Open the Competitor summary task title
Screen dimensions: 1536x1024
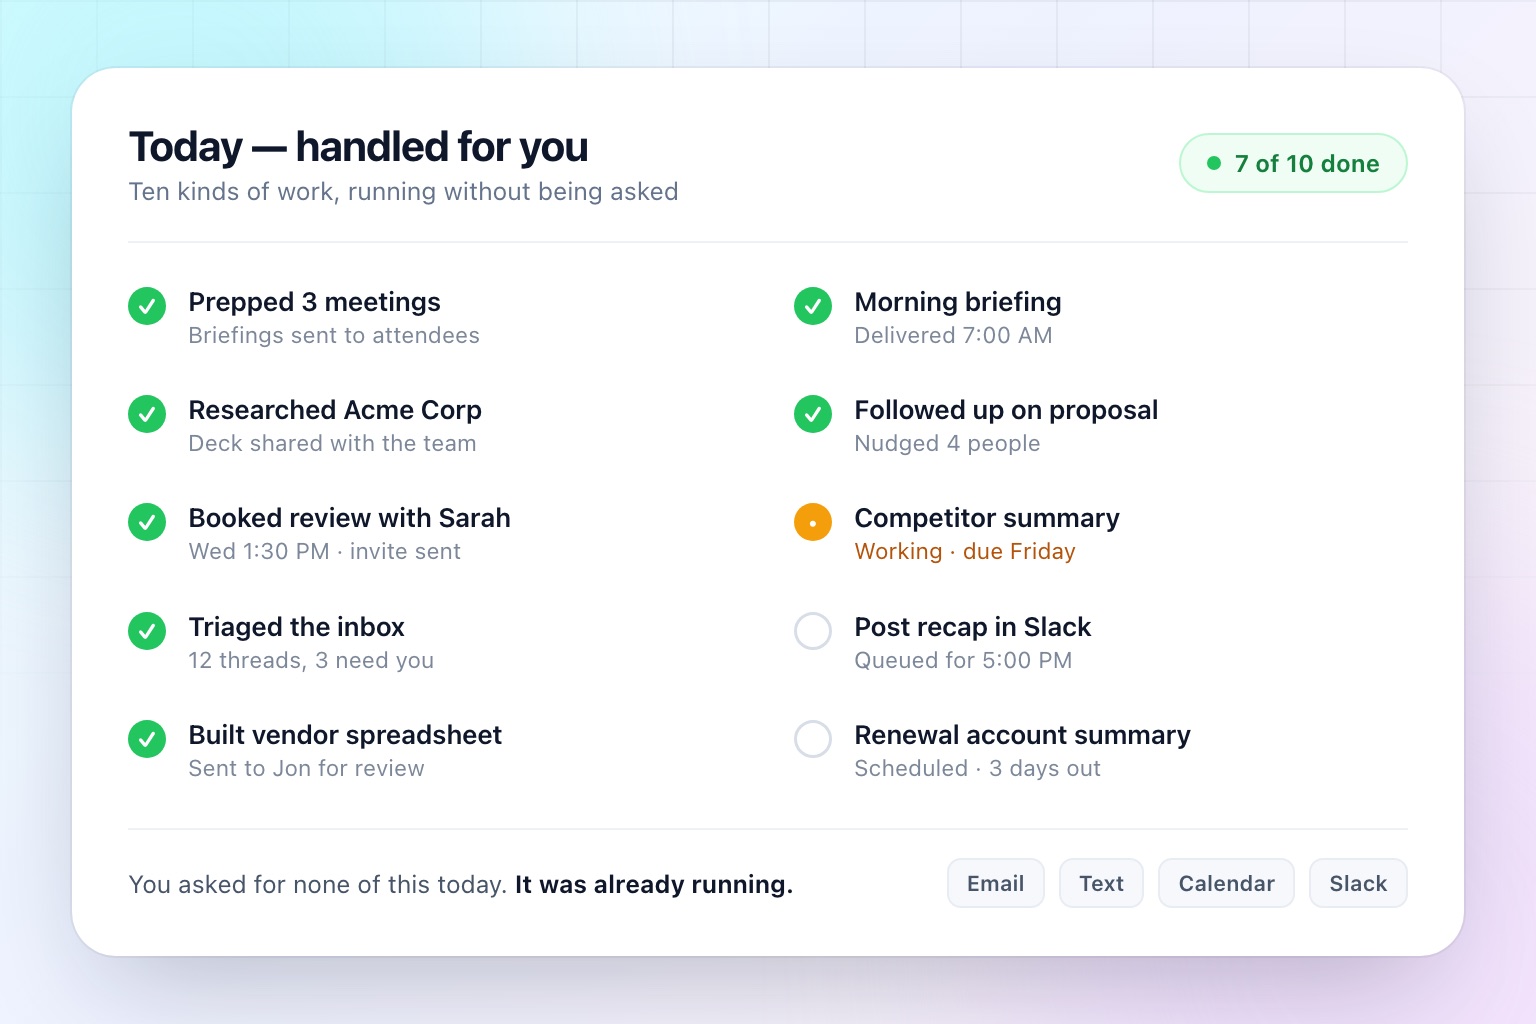point(987,518)
